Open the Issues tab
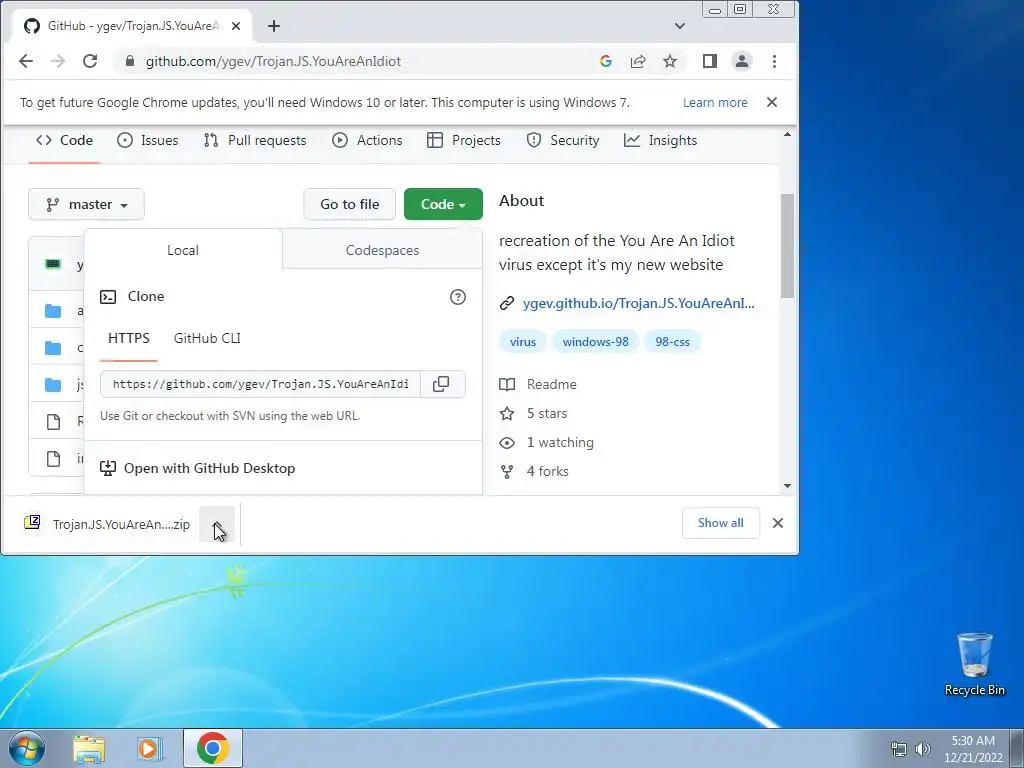The width and height of the screenshot is (1024, 768). coord(148,140)
